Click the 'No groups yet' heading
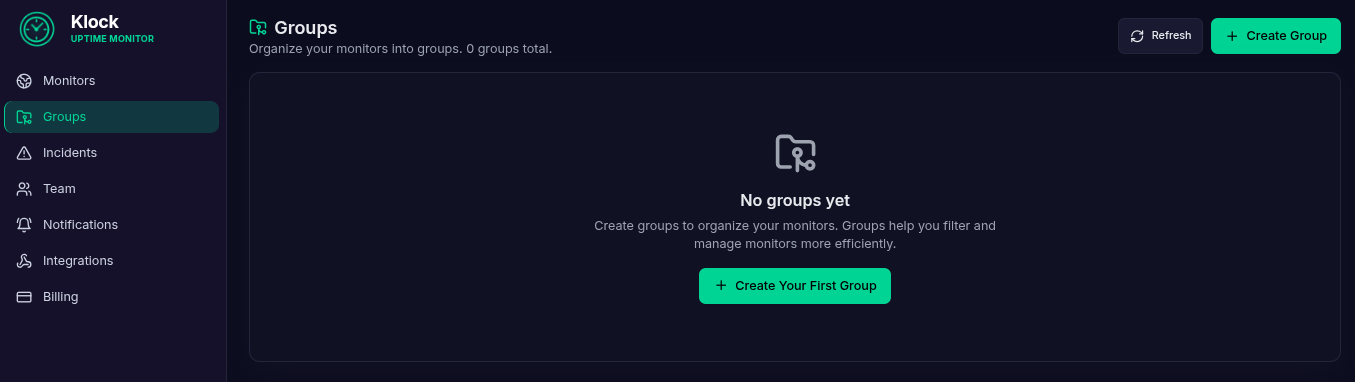 pos(795,200)
